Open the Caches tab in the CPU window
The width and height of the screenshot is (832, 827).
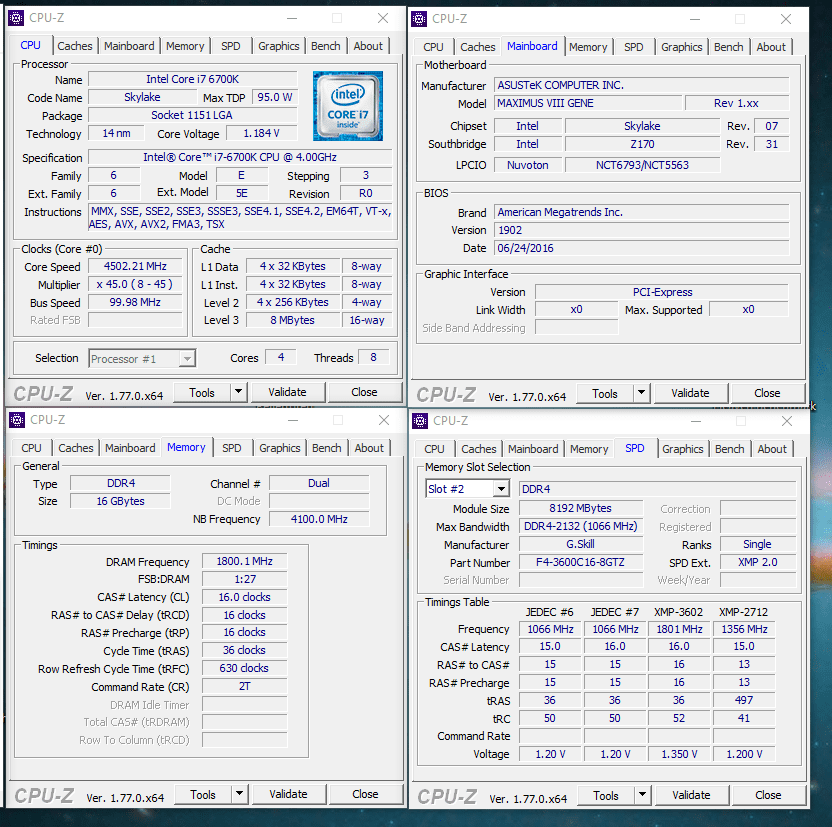tap(74, 46)
